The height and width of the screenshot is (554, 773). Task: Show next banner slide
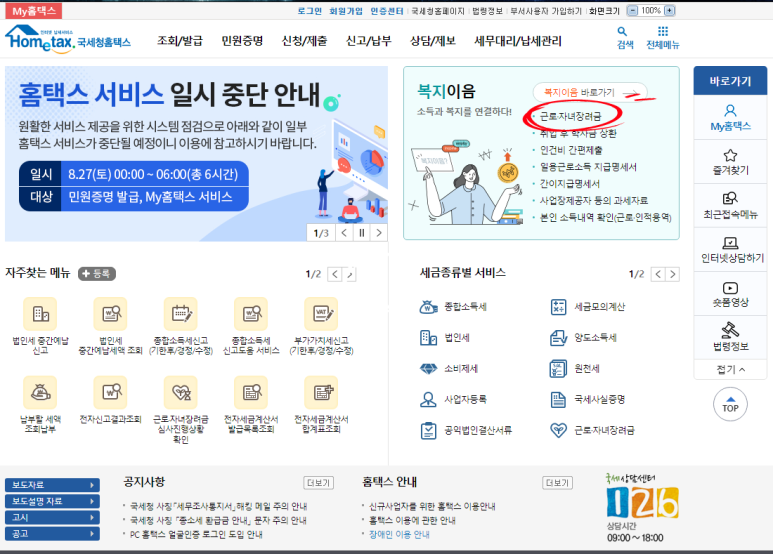coord(379,233)
